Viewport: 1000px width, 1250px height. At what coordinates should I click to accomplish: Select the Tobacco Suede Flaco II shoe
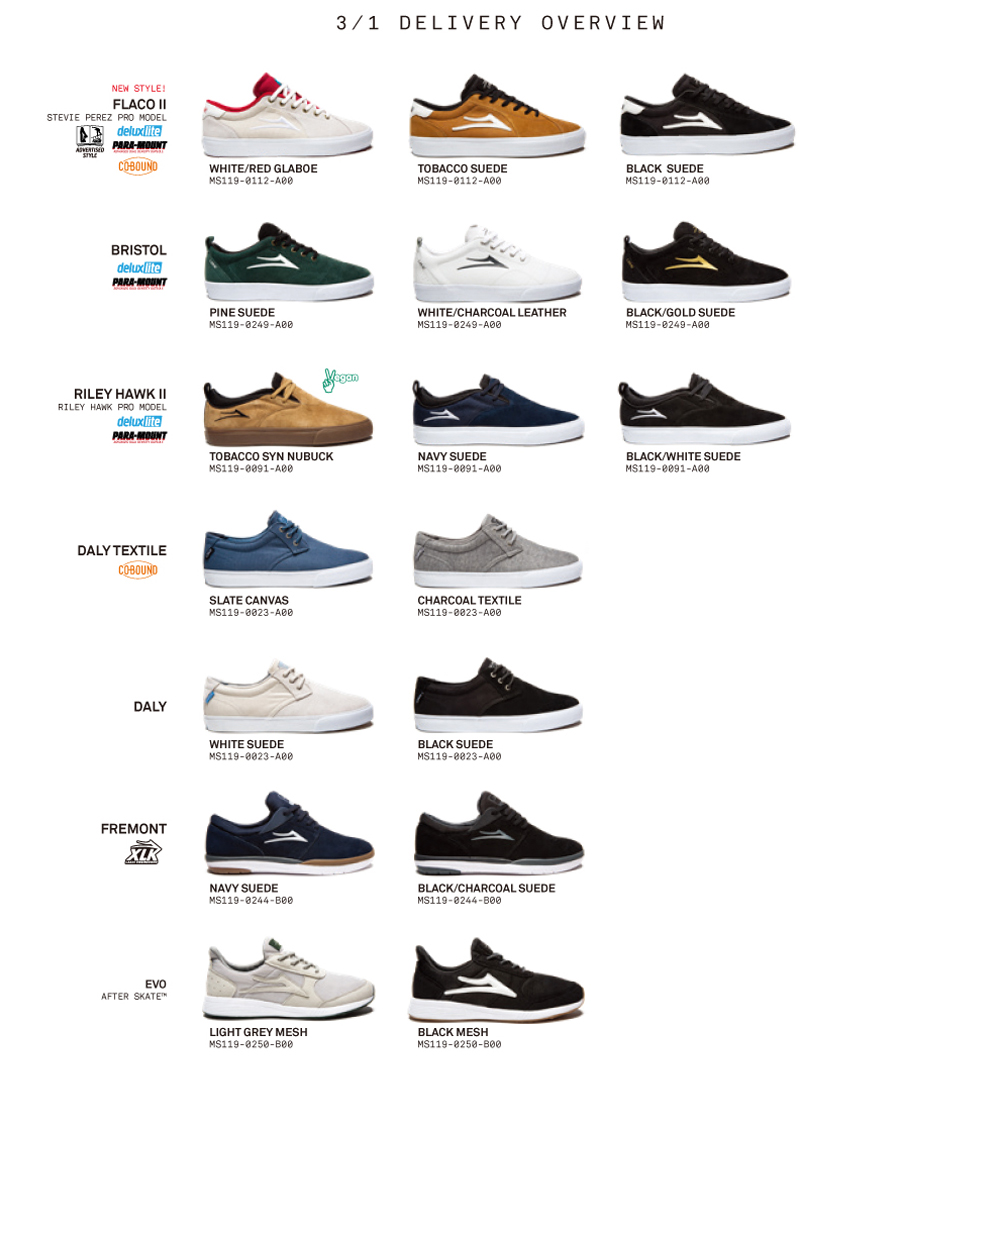click(x=497, y=114)
